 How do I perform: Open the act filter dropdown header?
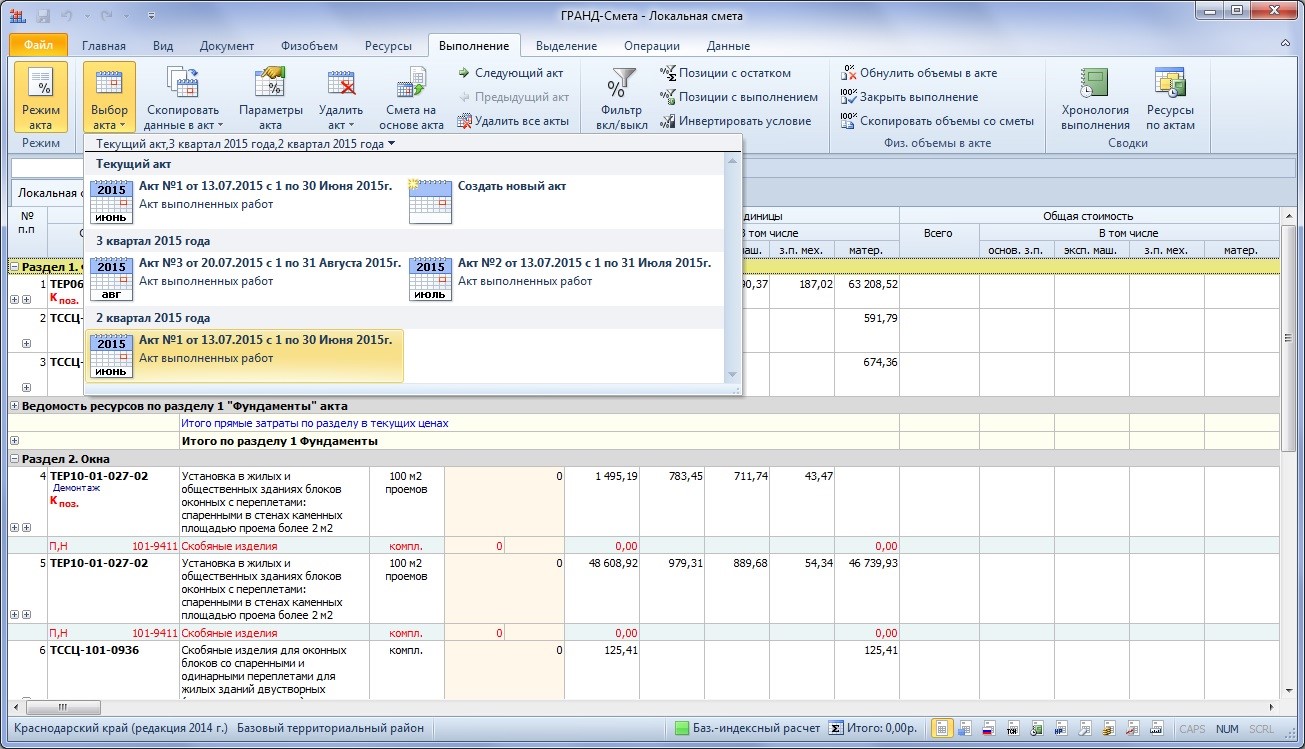tap(245, 144)
